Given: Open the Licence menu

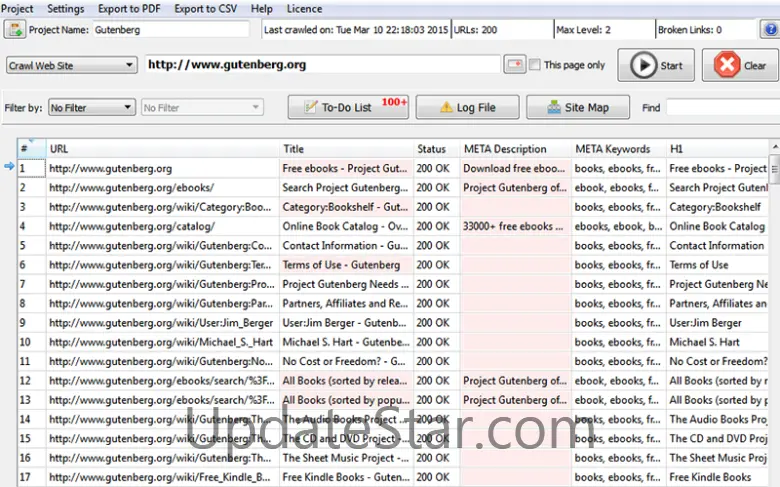Looking at the screenshot, I should (x=304, y=9).
